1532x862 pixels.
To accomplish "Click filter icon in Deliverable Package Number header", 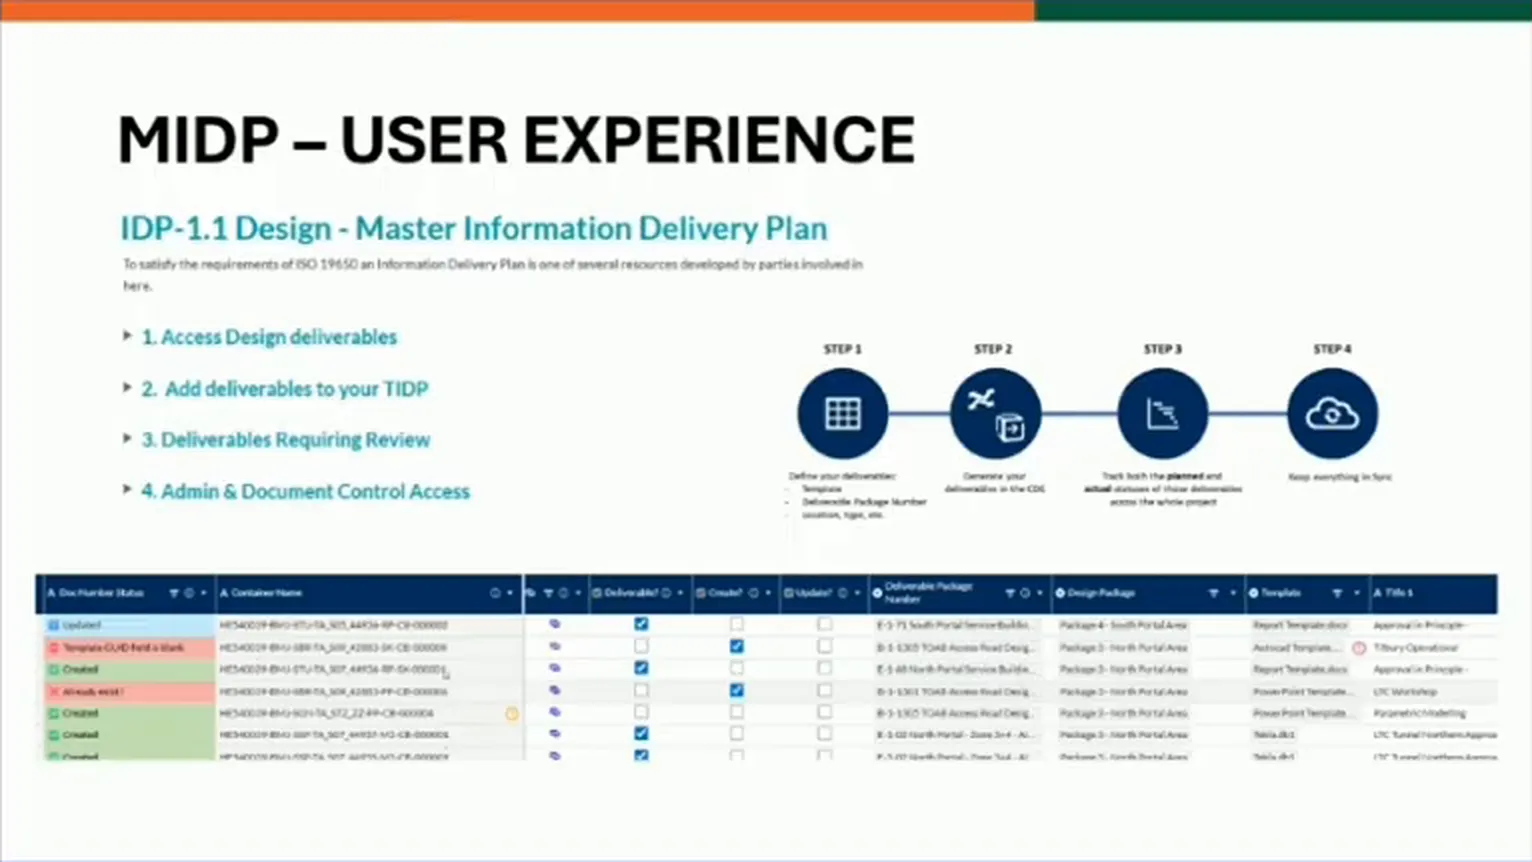I will coord(1010,593).
